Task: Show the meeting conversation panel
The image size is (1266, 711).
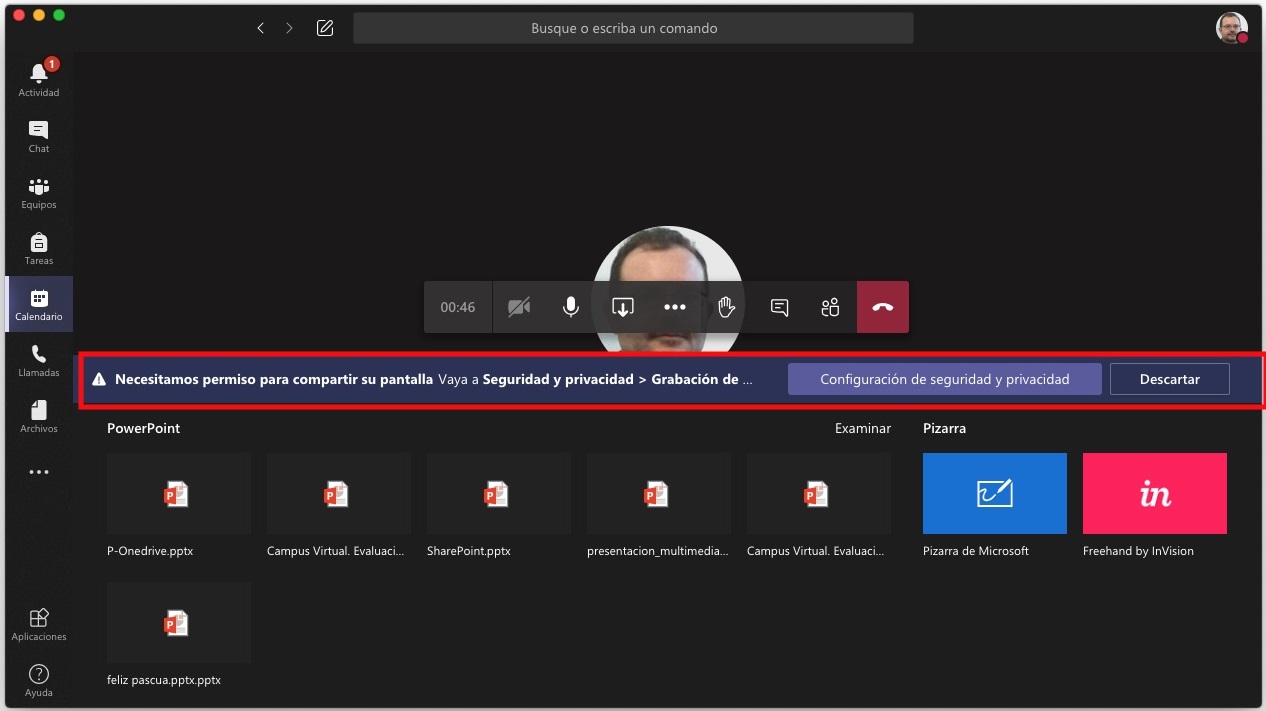Action: [x=779, y=307]
